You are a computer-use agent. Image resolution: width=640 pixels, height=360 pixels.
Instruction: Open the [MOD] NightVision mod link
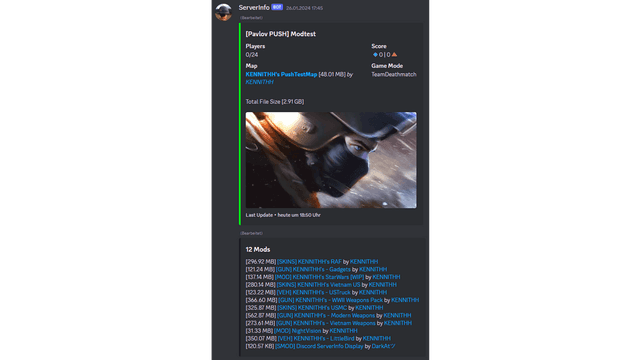point(298,331)
